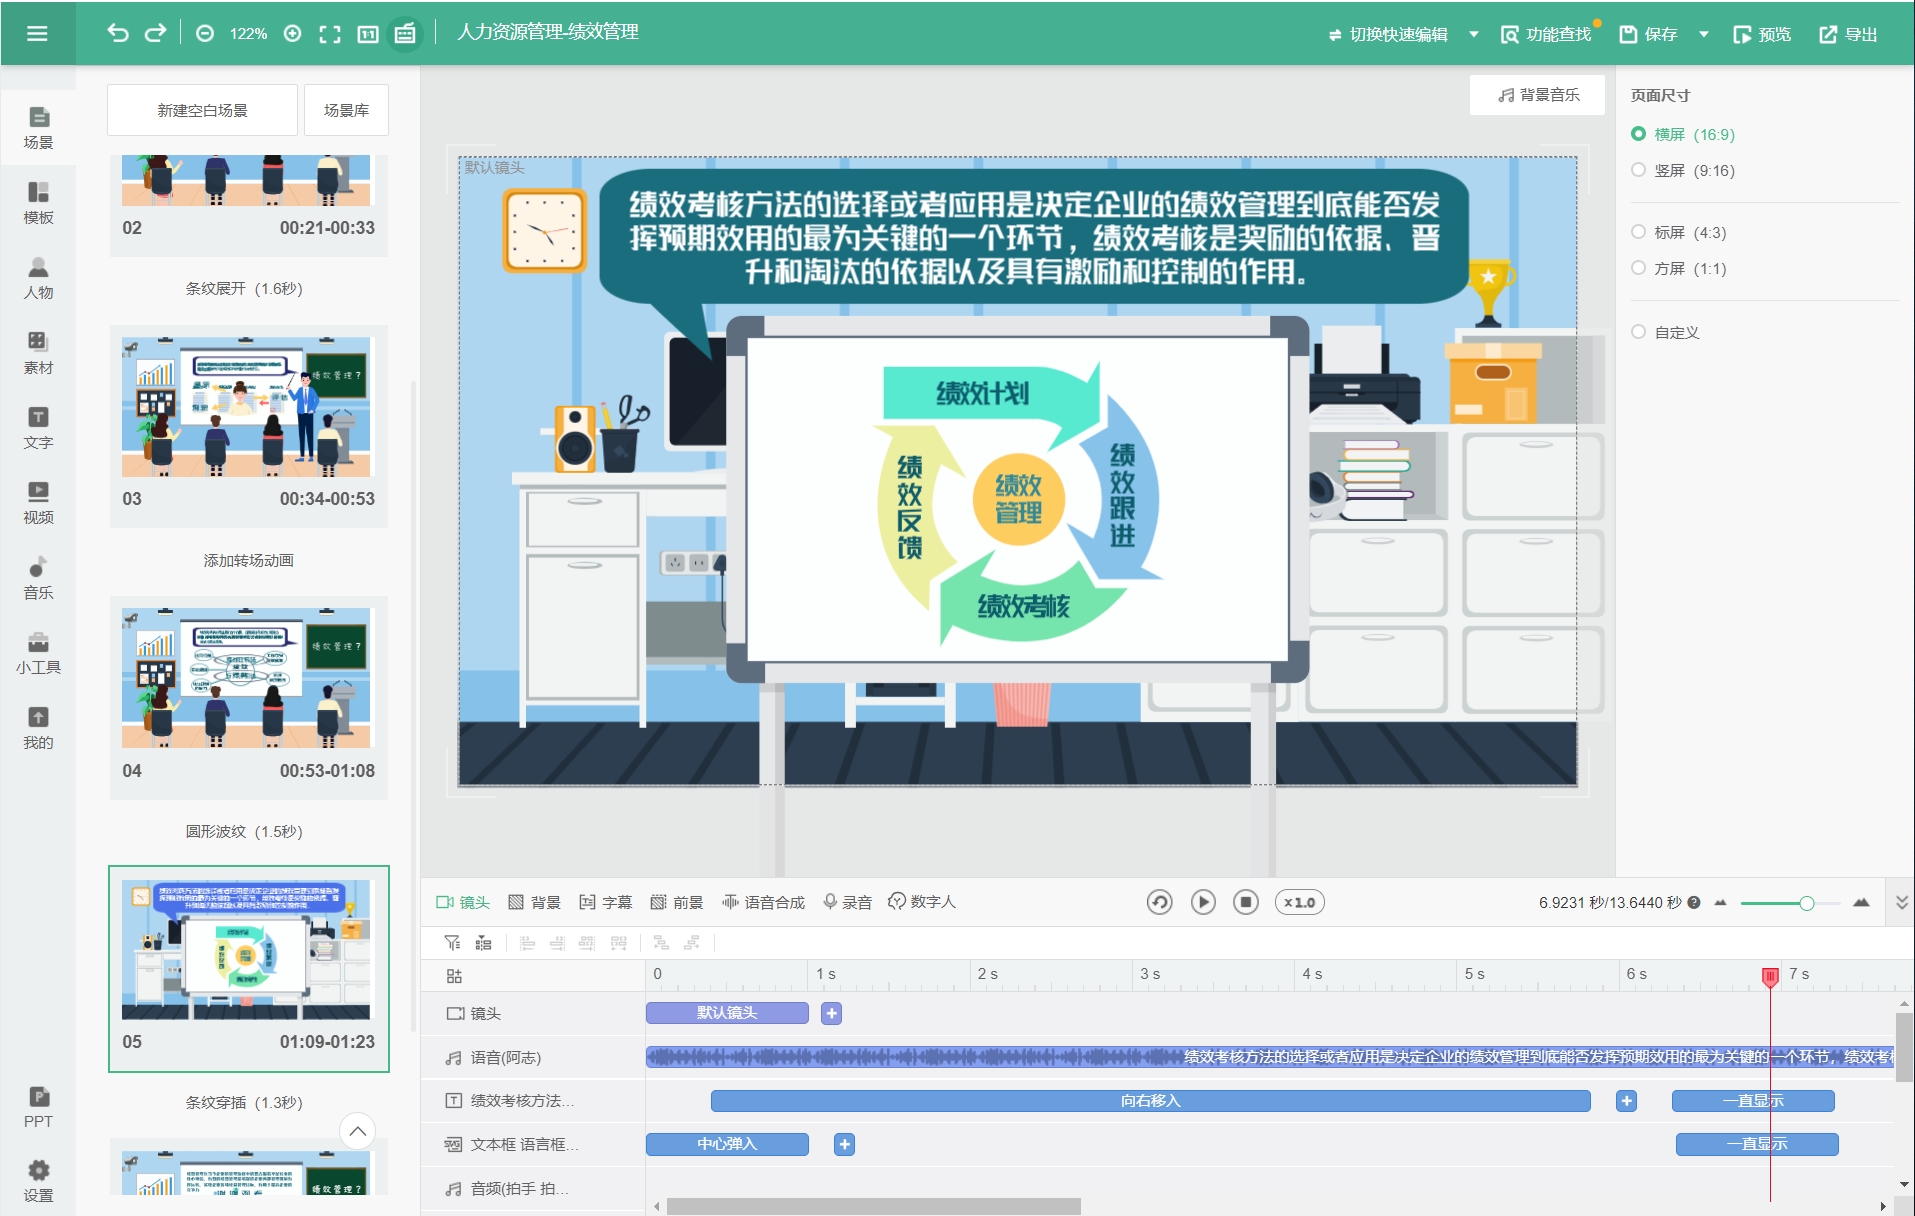The width and height of the screenshot is (1915, 1216).
Task: Click 预览 preview button
Action: tap(1762, 34)
